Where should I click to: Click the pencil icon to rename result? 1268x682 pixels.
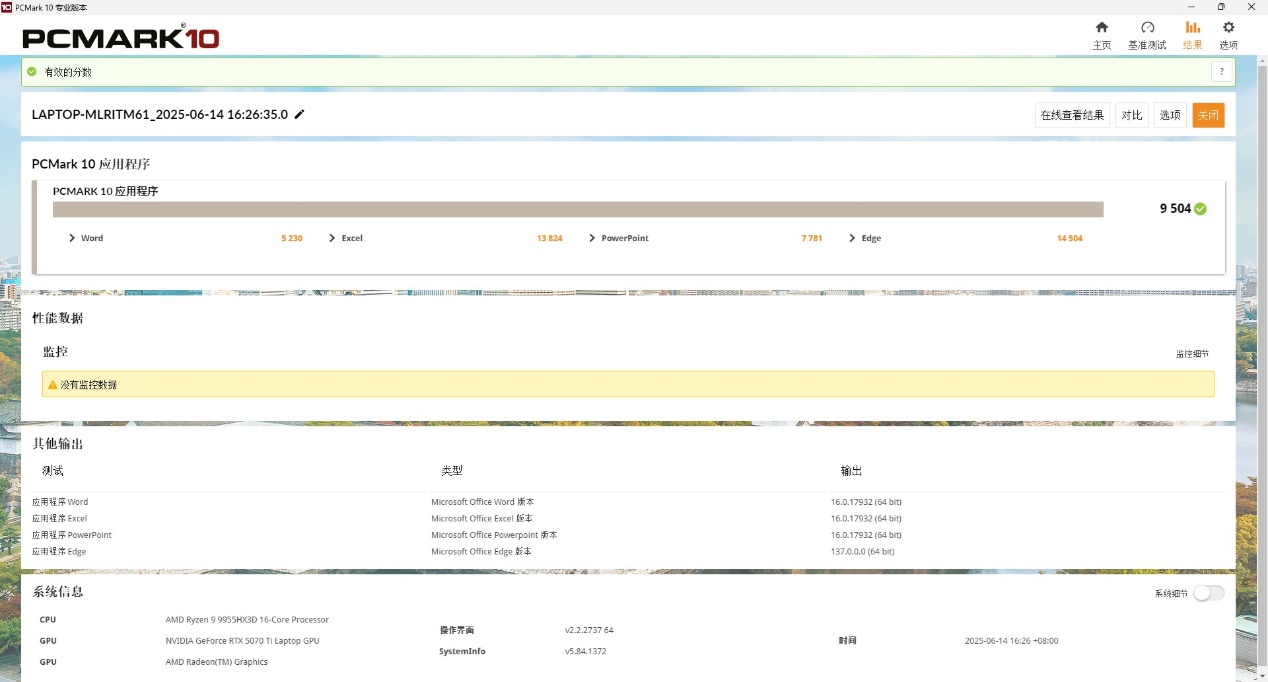point(299,114)
